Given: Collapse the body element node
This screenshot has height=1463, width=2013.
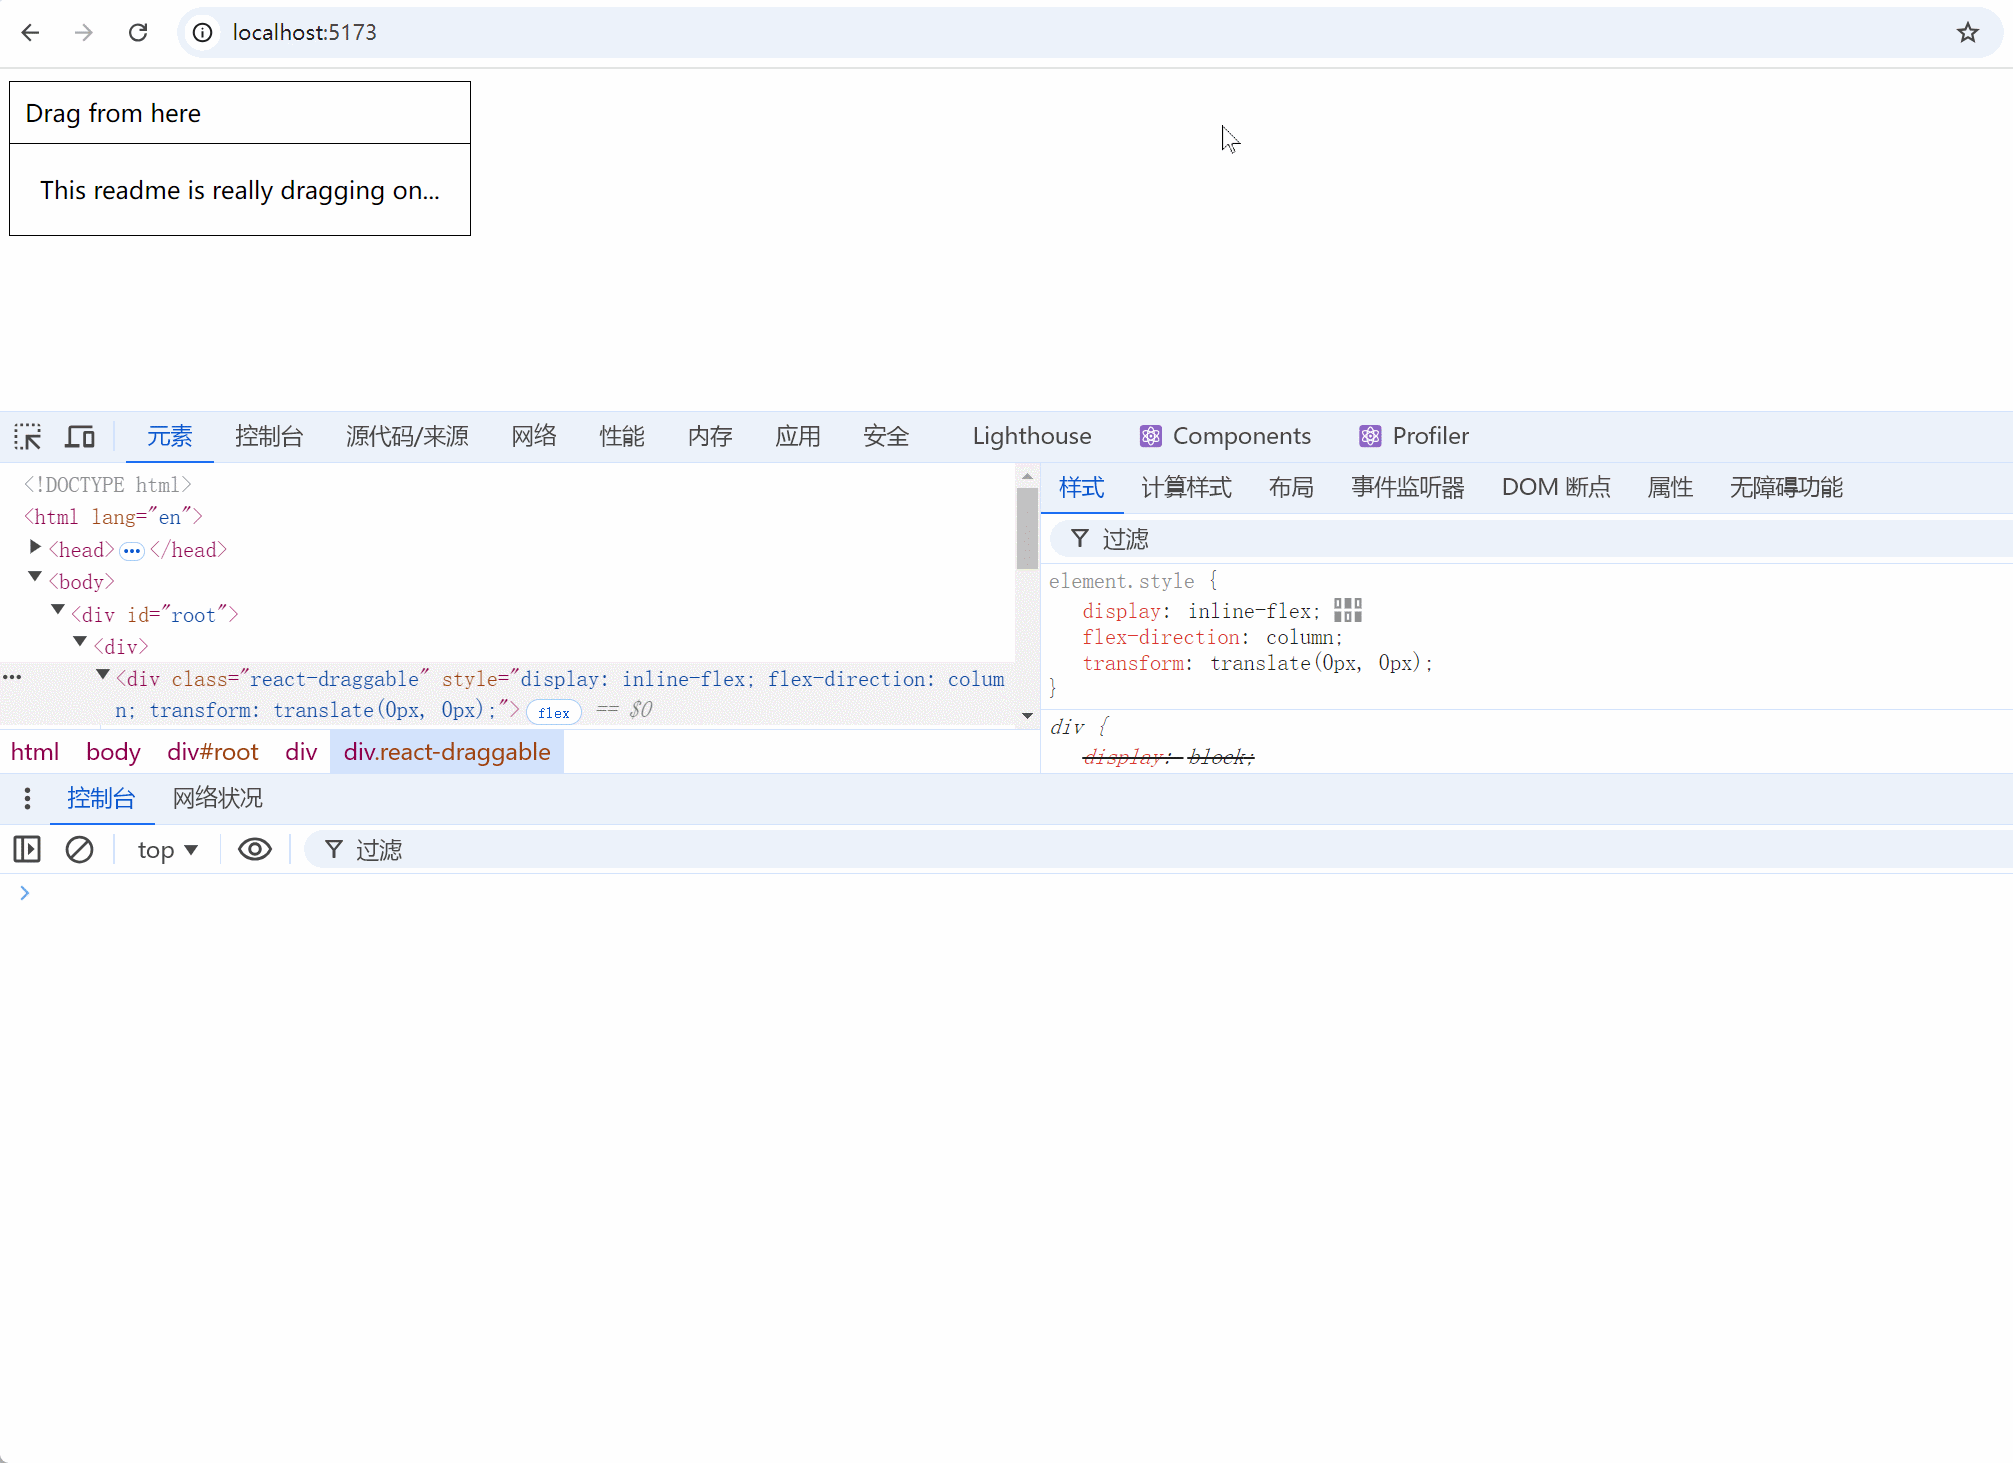Looking at the screenshot, I should (x=35, y=578).
